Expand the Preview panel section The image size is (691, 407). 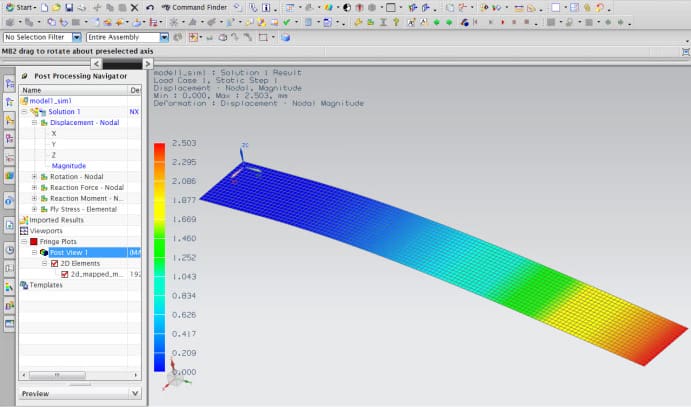134,394
